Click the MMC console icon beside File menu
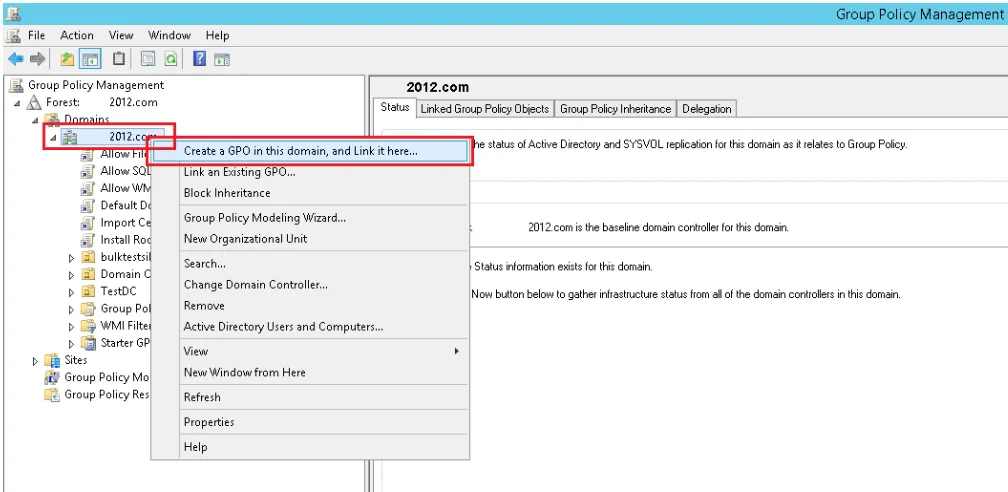The height and width of the screenshot is (492, 1008). 13,35
